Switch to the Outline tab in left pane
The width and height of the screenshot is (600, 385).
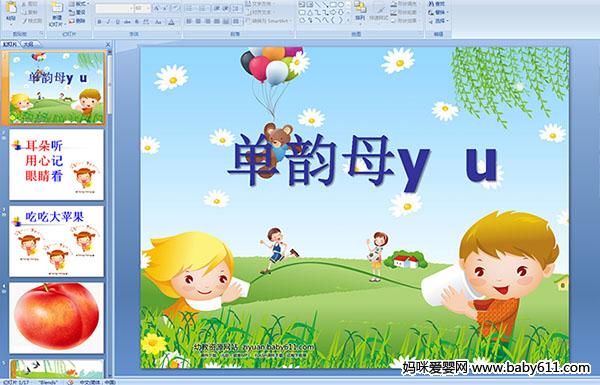click(x=29, y=44)
